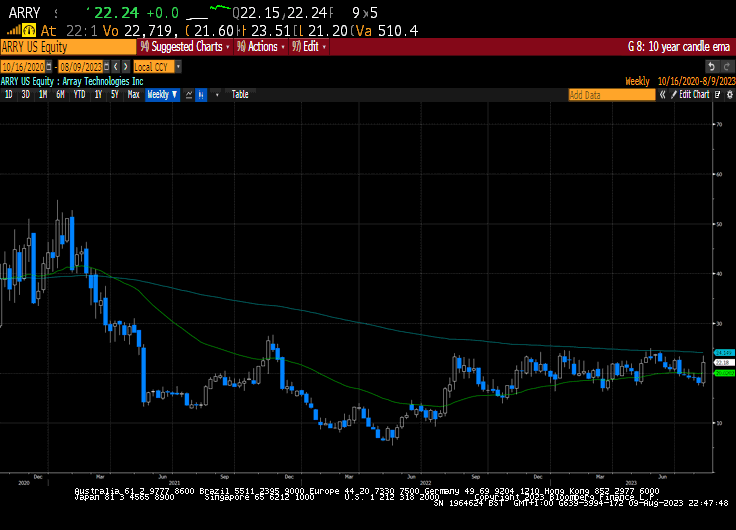Shift date range backward with left arrow
The height and width of the screenshot is (530, 736).
point(116,67)
